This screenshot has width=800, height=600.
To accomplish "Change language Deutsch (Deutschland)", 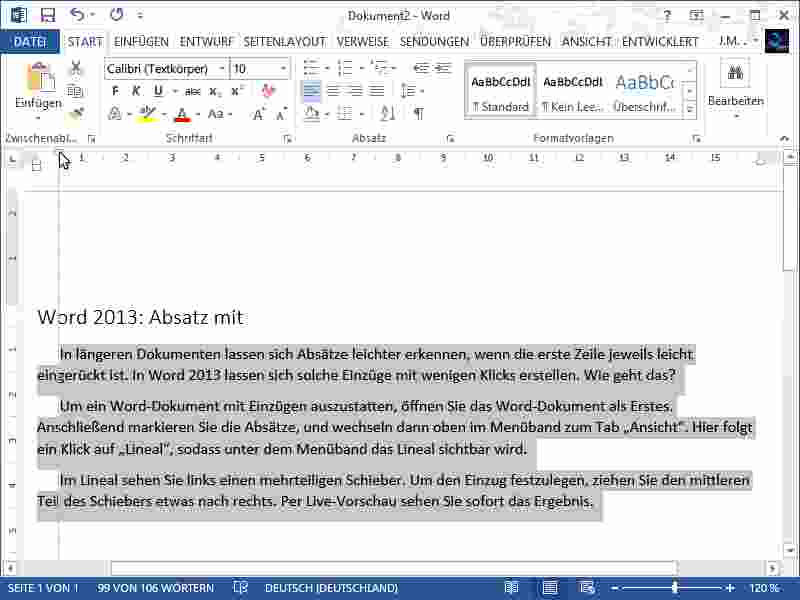I will (x=331, y=588).
